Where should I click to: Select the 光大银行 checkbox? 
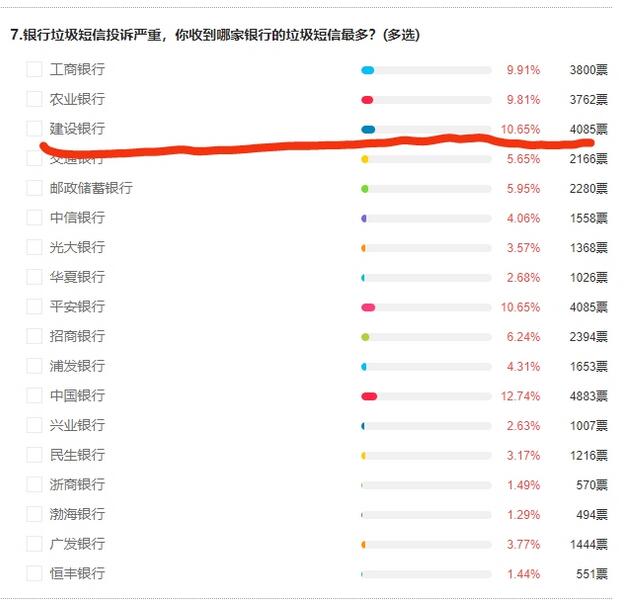(34, 247)
